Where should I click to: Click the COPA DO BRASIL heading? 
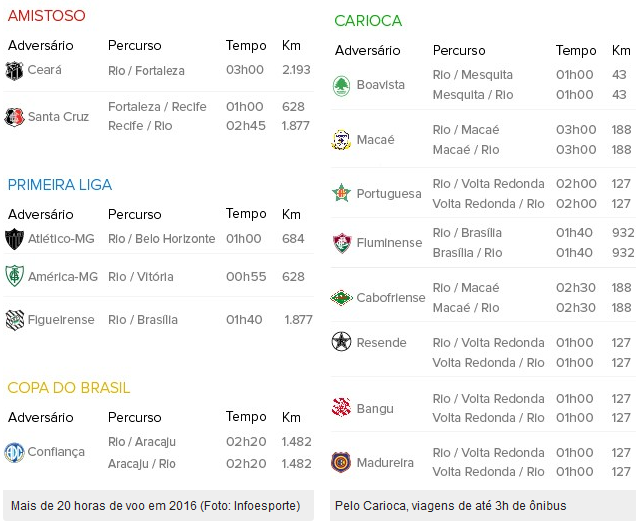click(x=69, y=388)
